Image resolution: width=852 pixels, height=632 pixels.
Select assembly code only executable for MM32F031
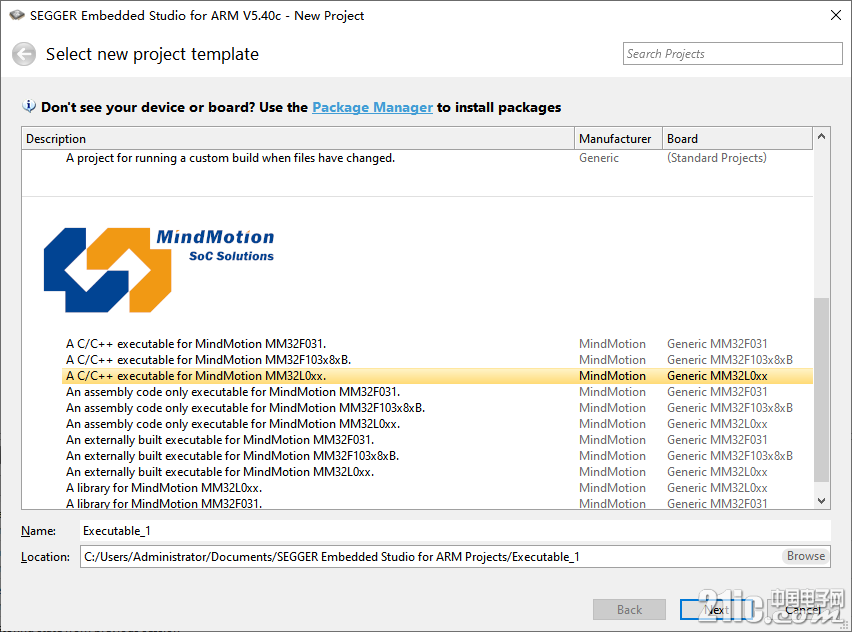[x=437, y=392]
